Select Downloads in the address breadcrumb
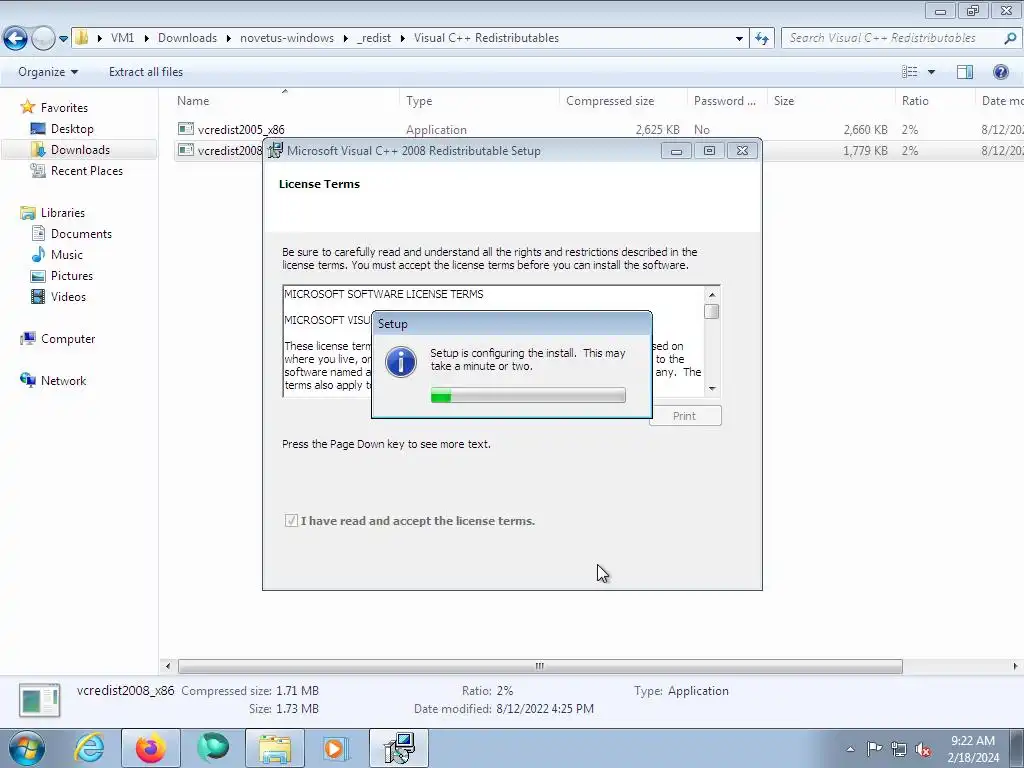Viewport: 1024px width, 768px height. click(x=187, y=38)
